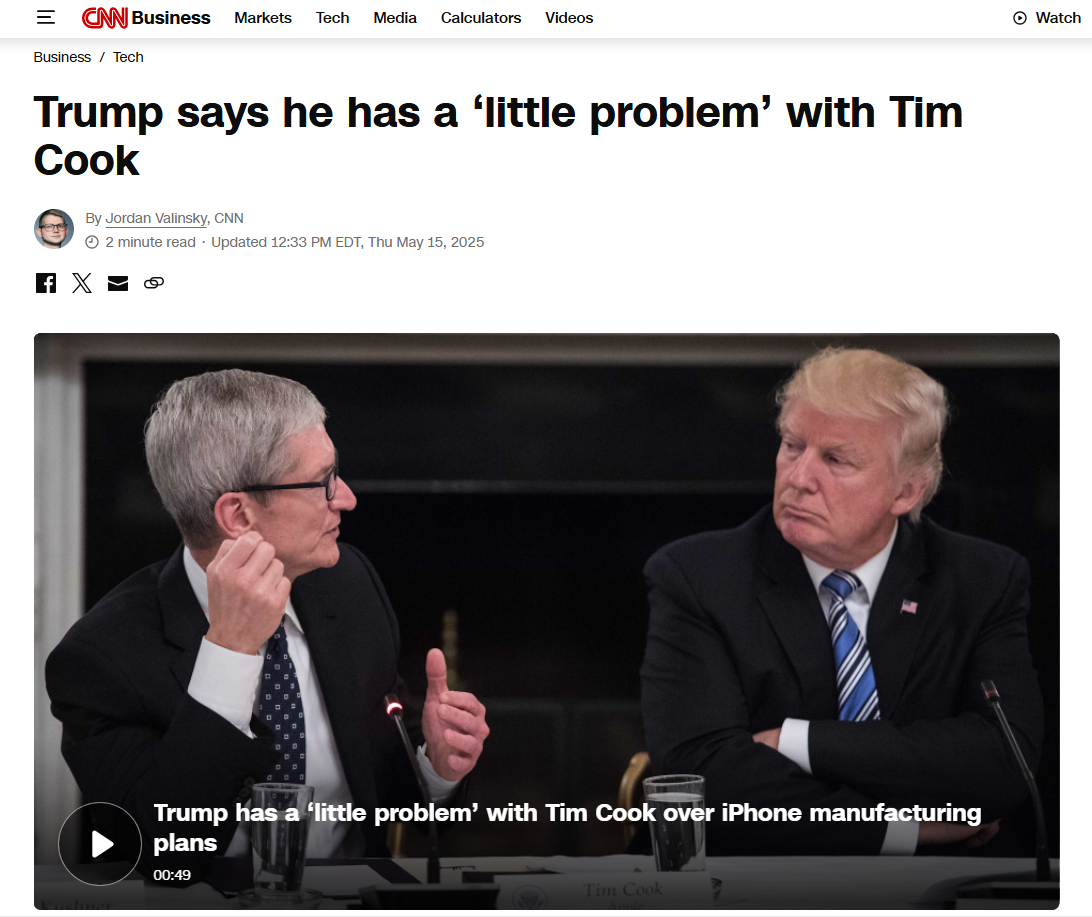Click the Business label beside CNN logo
This screenshot has height=917, width=1092.
pyautogui.click(x=171, y=18)
